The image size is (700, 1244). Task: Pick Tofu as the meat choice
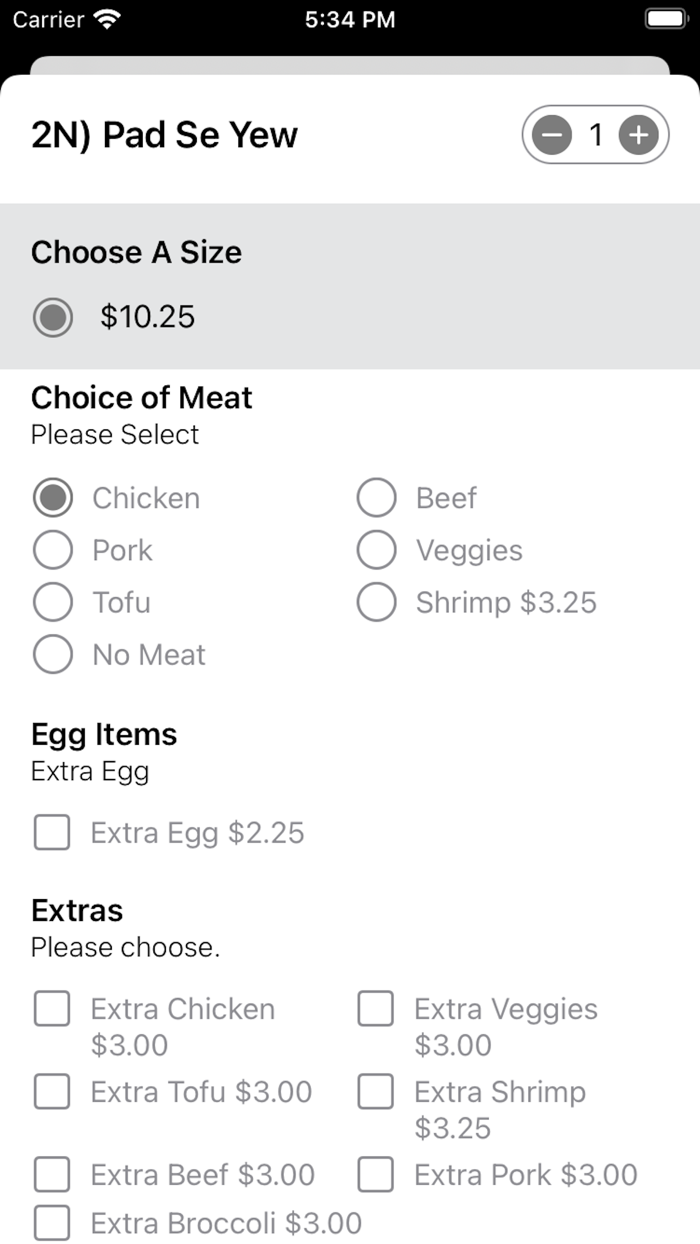click(53, 603)
